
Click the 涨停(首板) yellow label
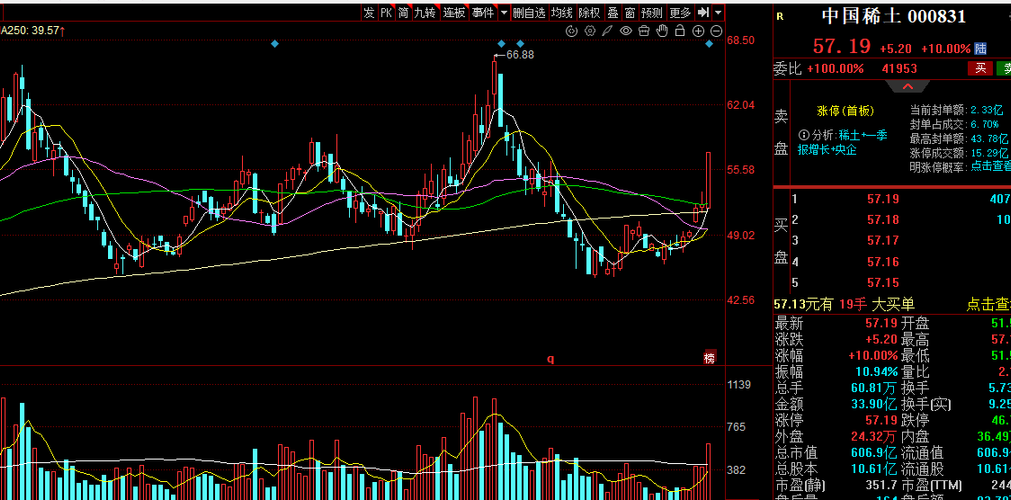(845, 111)
